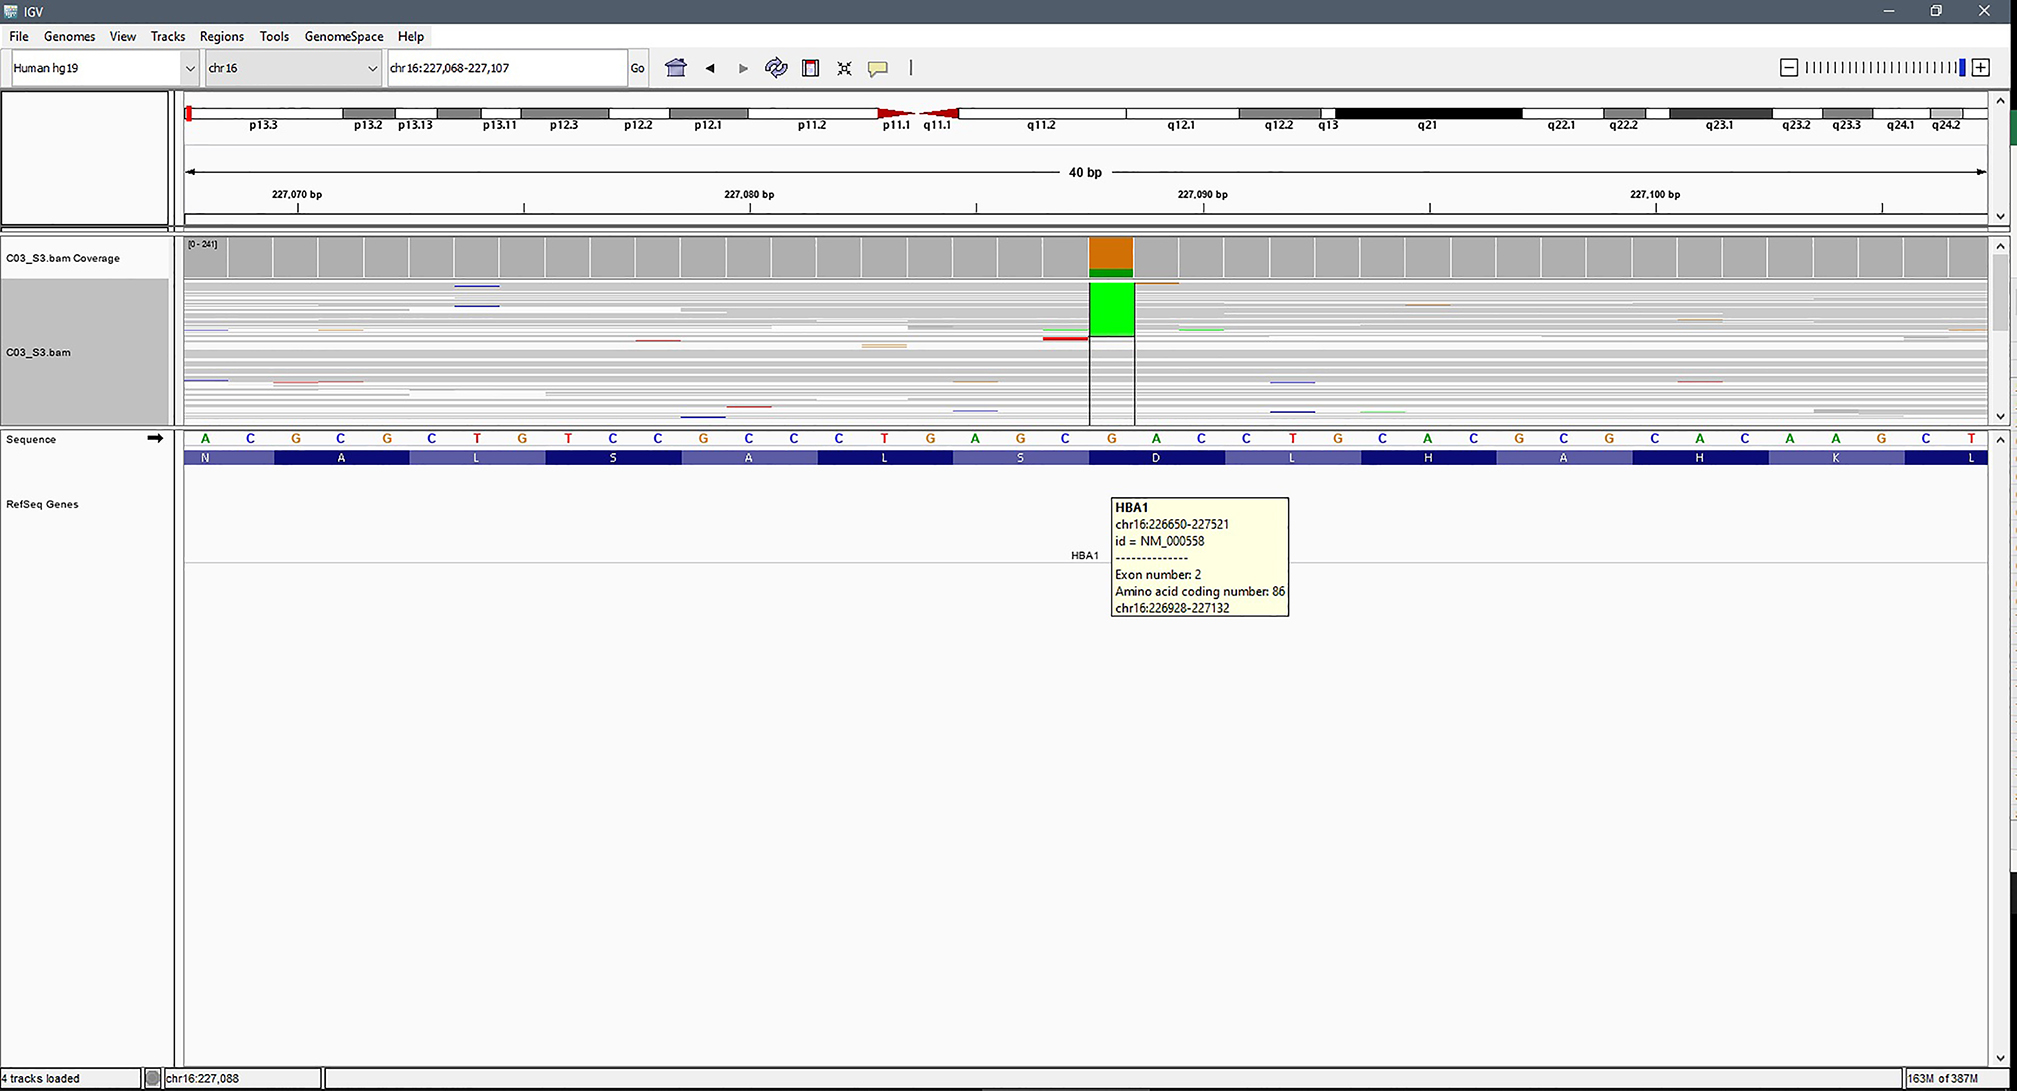The width and height of the screenshot is (2017, 1091).
Task: Open the GenomeSpace menu
Action: [x=343, y=36]
